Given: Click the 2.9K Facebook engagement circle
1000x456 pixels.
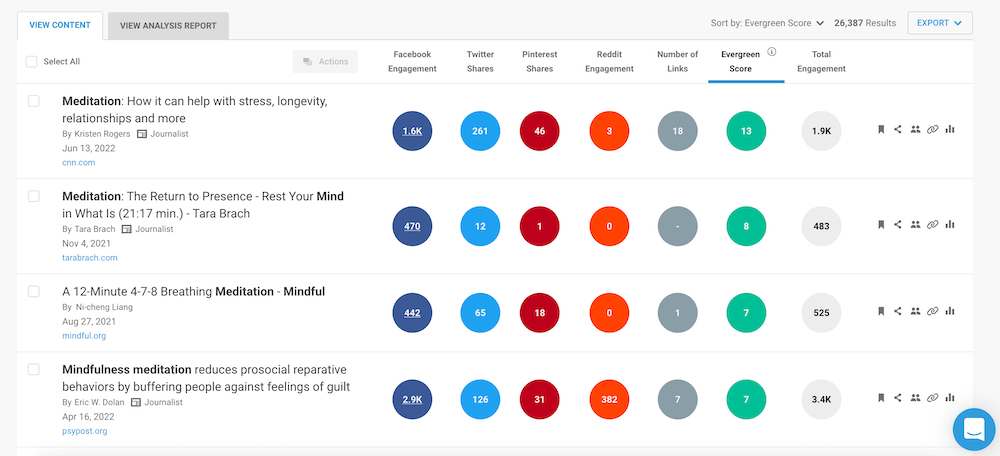Looking at the screenshot, I should click(413, 399).
